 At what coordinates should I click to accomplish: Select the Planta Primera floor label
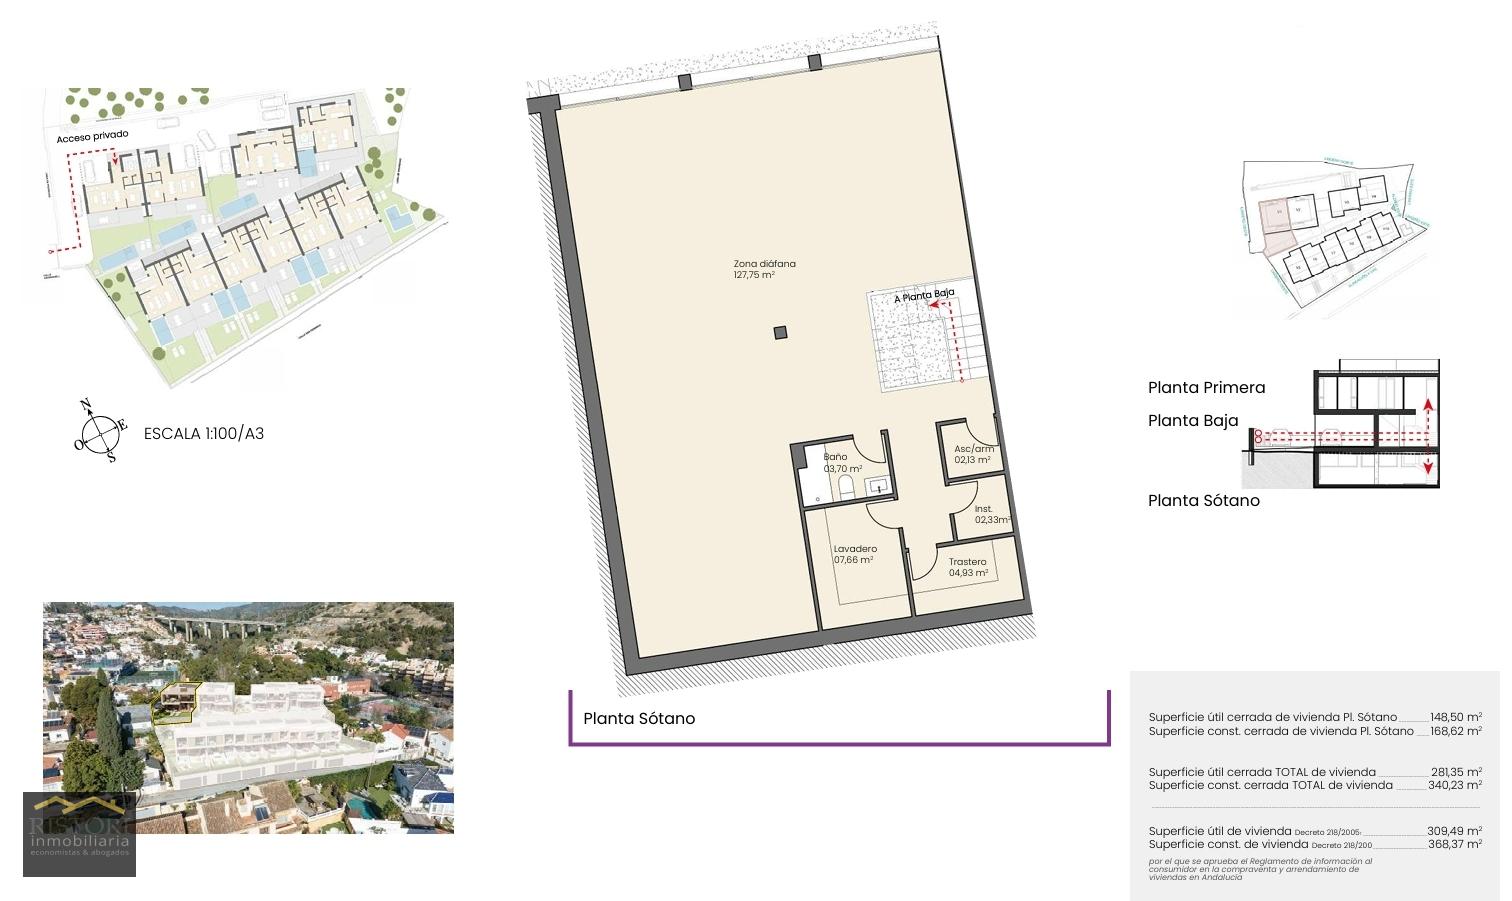1206,388
